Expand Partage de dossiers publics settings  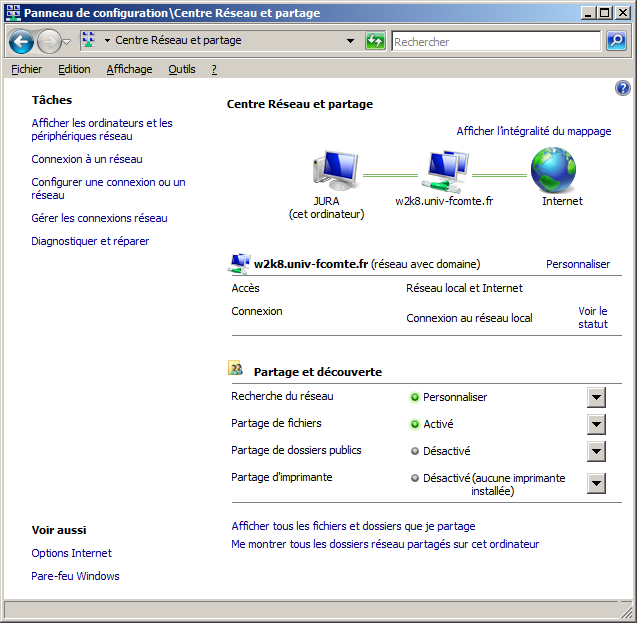pyautogui.click(x=596, y=451)
